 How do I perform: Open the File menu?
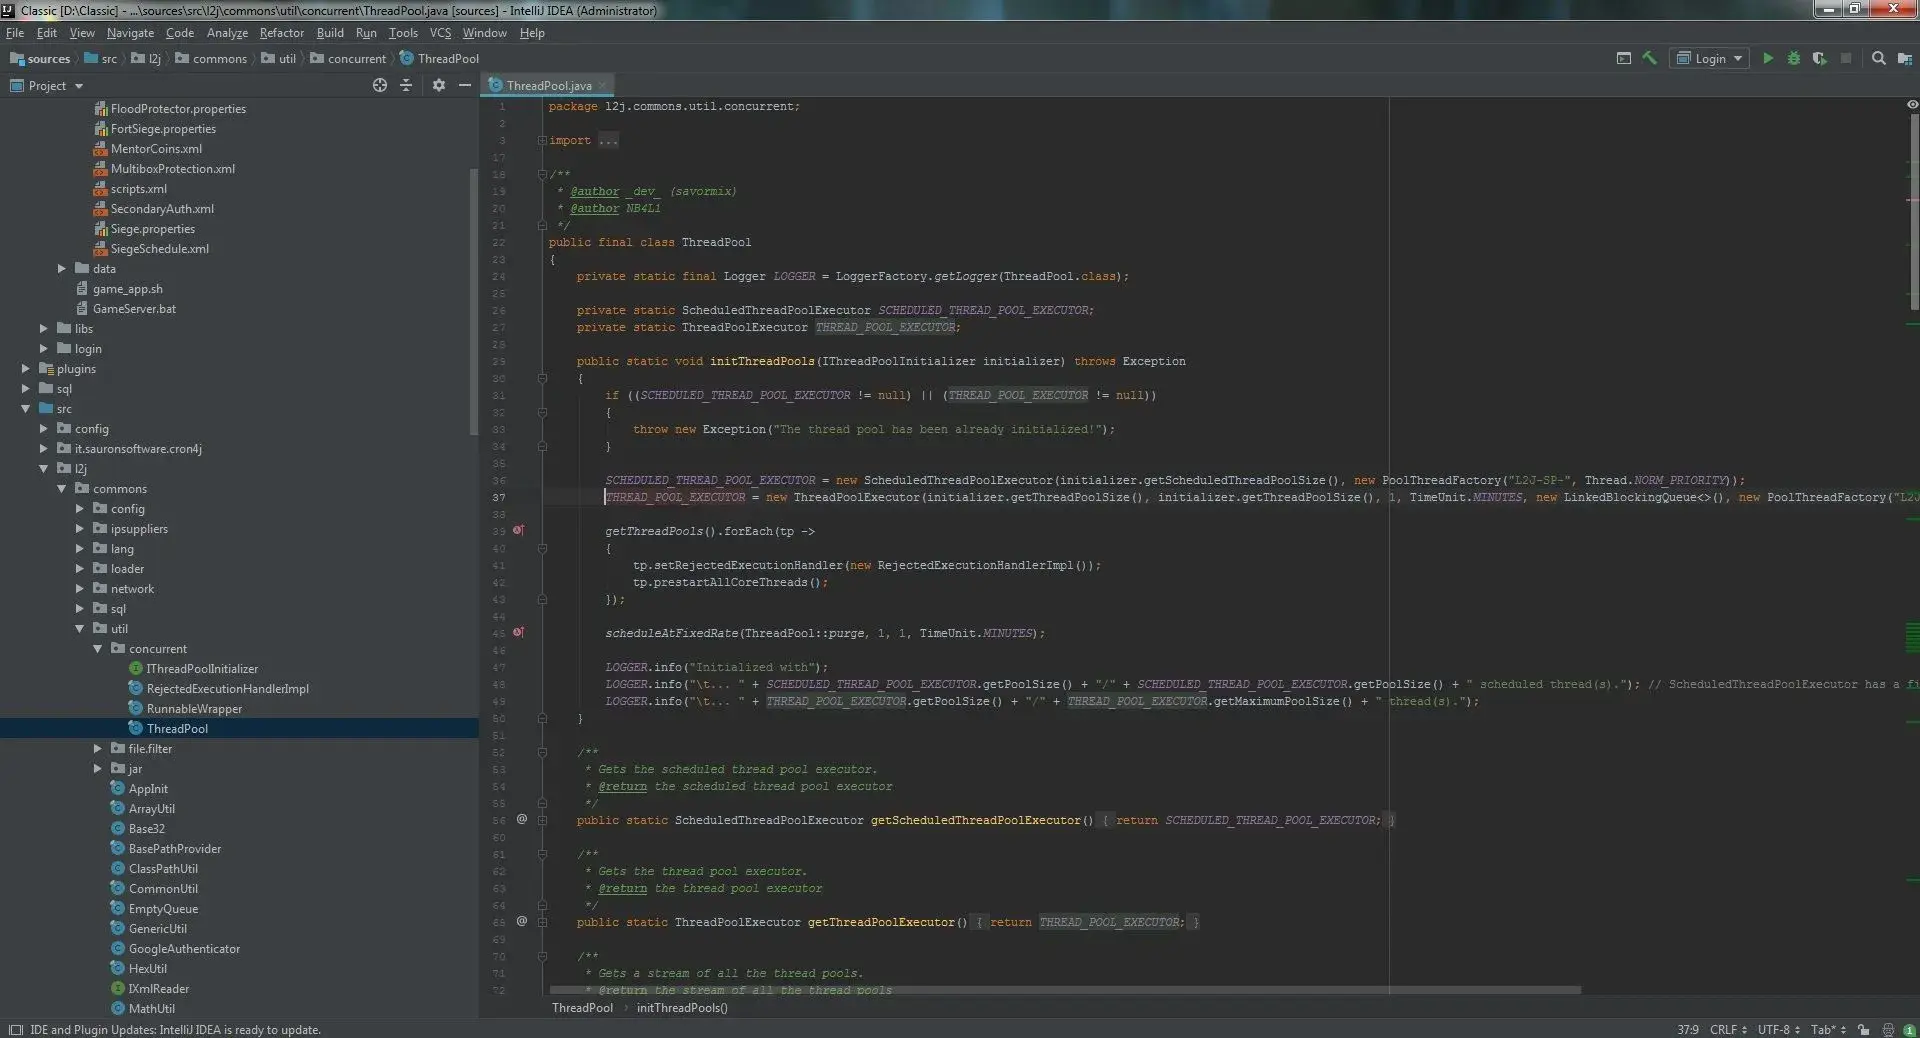(x=15, y=33)
